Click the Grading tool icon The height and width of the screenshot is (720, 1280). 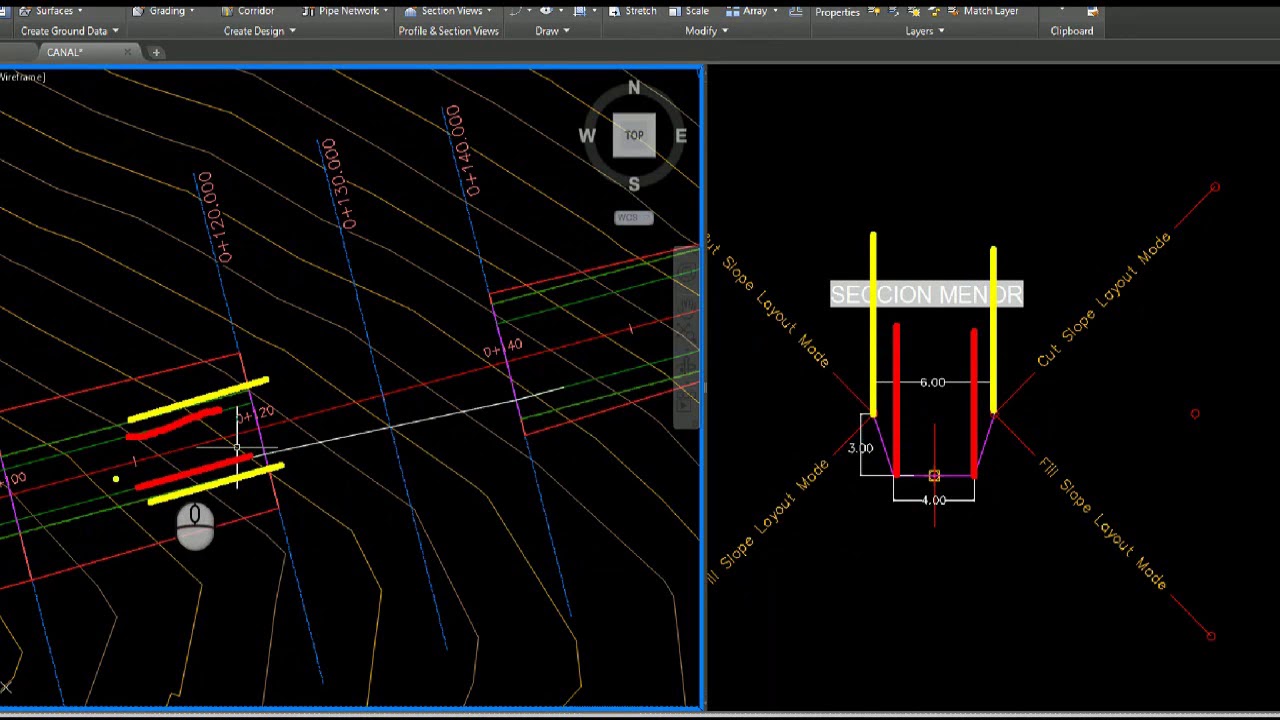point(140,11)
